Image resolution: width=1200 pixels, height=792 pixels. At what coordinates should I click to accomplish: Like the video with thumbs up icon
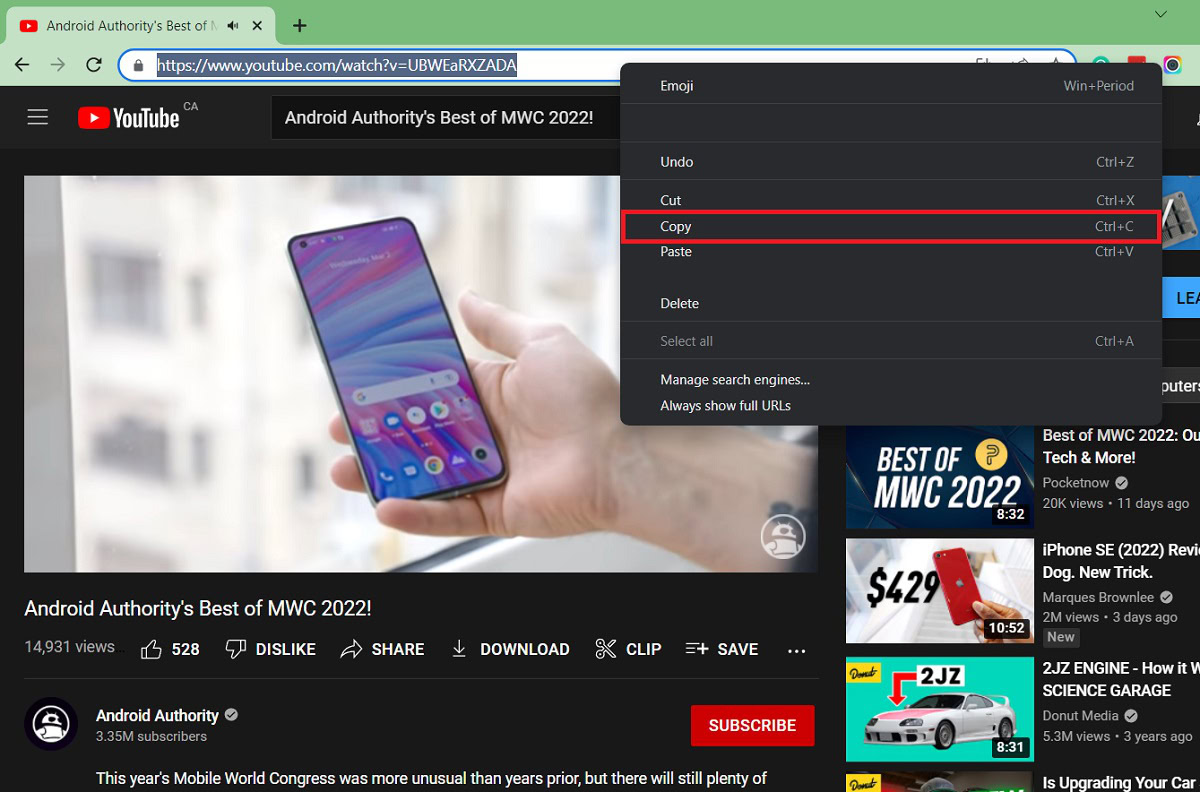152,650
